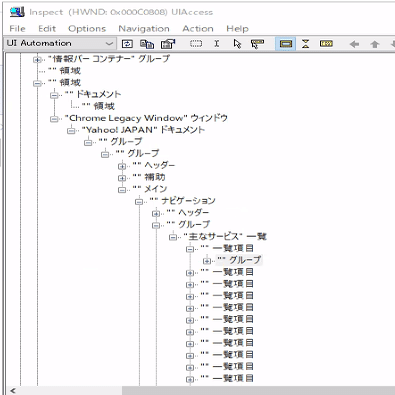Image resolution: width=395 pixels, height=395 pixels.
Task: Open the Navigation menu
Action: coord(144,29)
